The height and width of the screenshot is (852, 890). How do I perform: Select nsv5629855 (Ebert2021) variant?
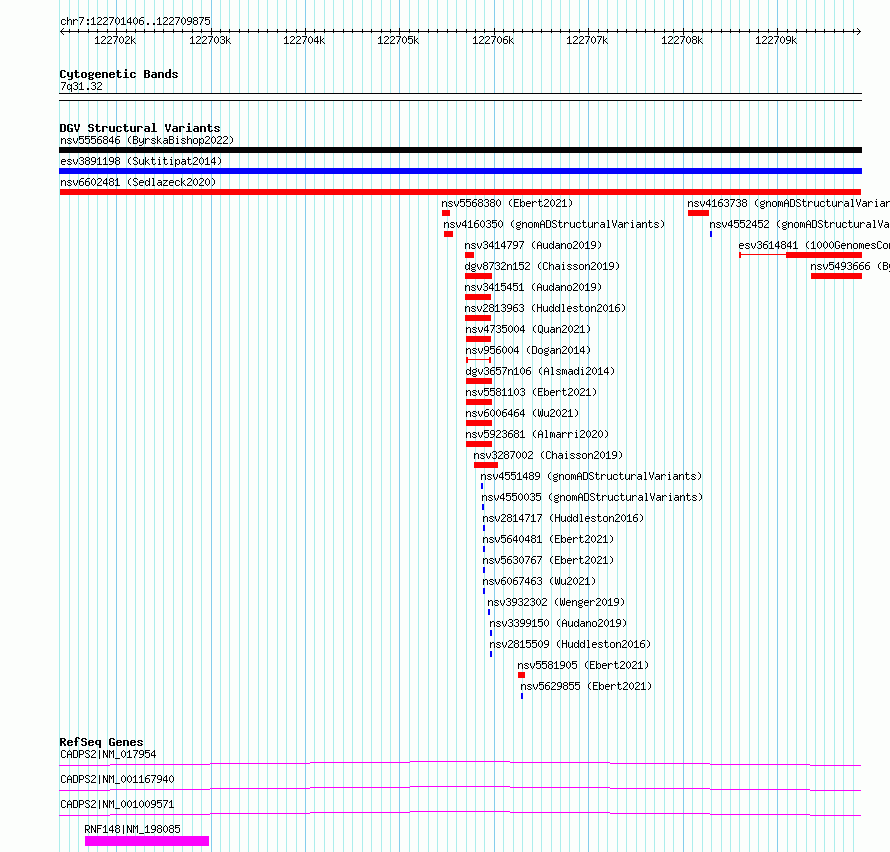point(586,686)
